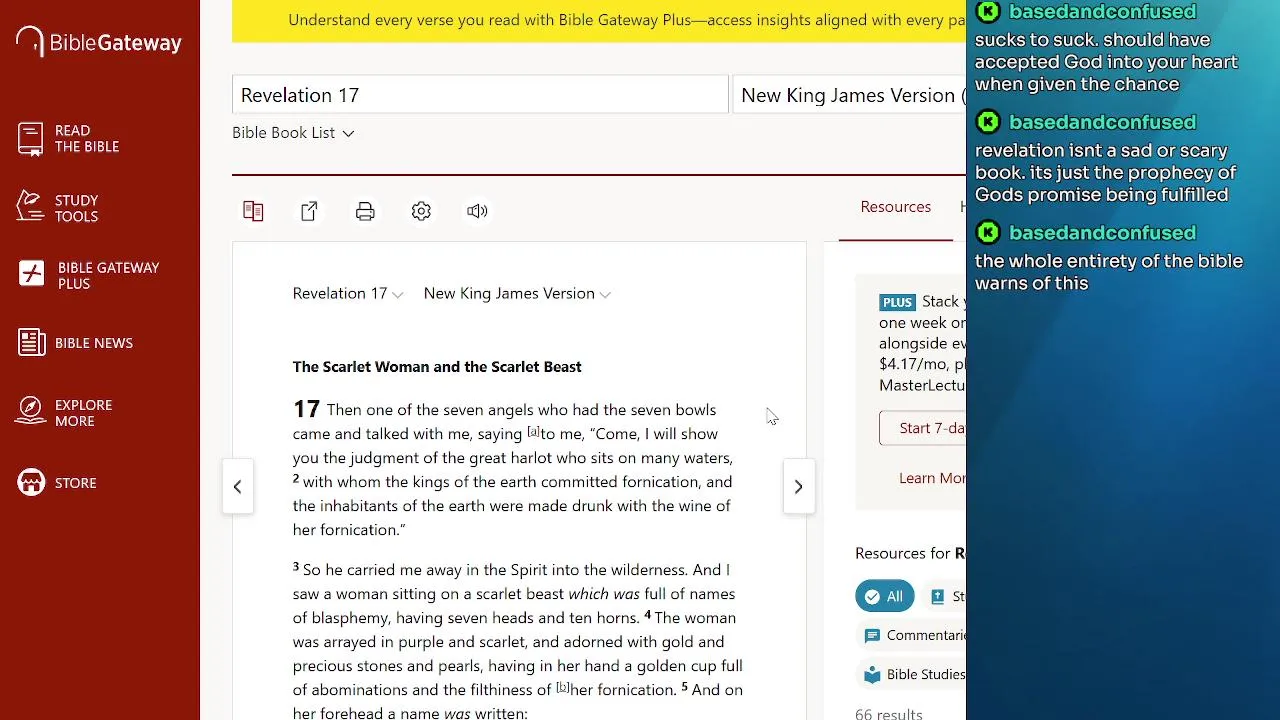The image size is (1280, 720).
Task: Click the share passage icon
Action: [x=309, y=211]
